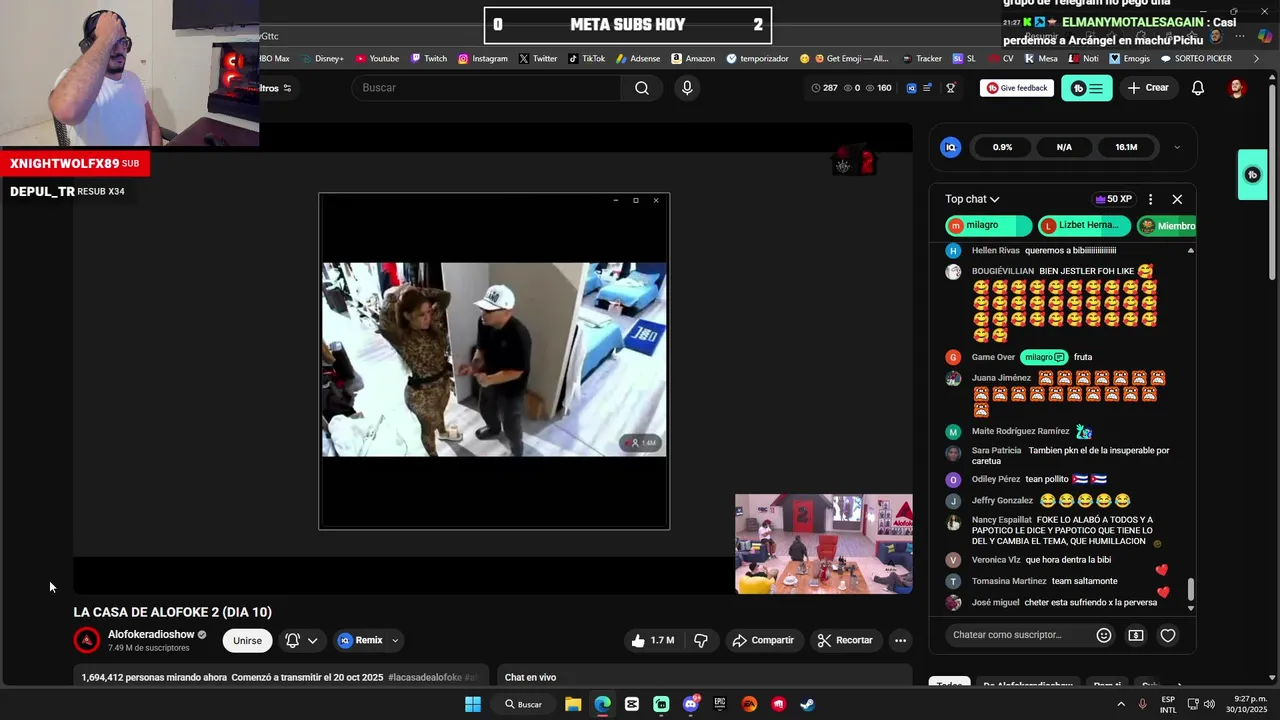This screenshot has height=720, width=1280.
Task: Click 50 XP badge in chat header
Action: tap(1113, 199)
